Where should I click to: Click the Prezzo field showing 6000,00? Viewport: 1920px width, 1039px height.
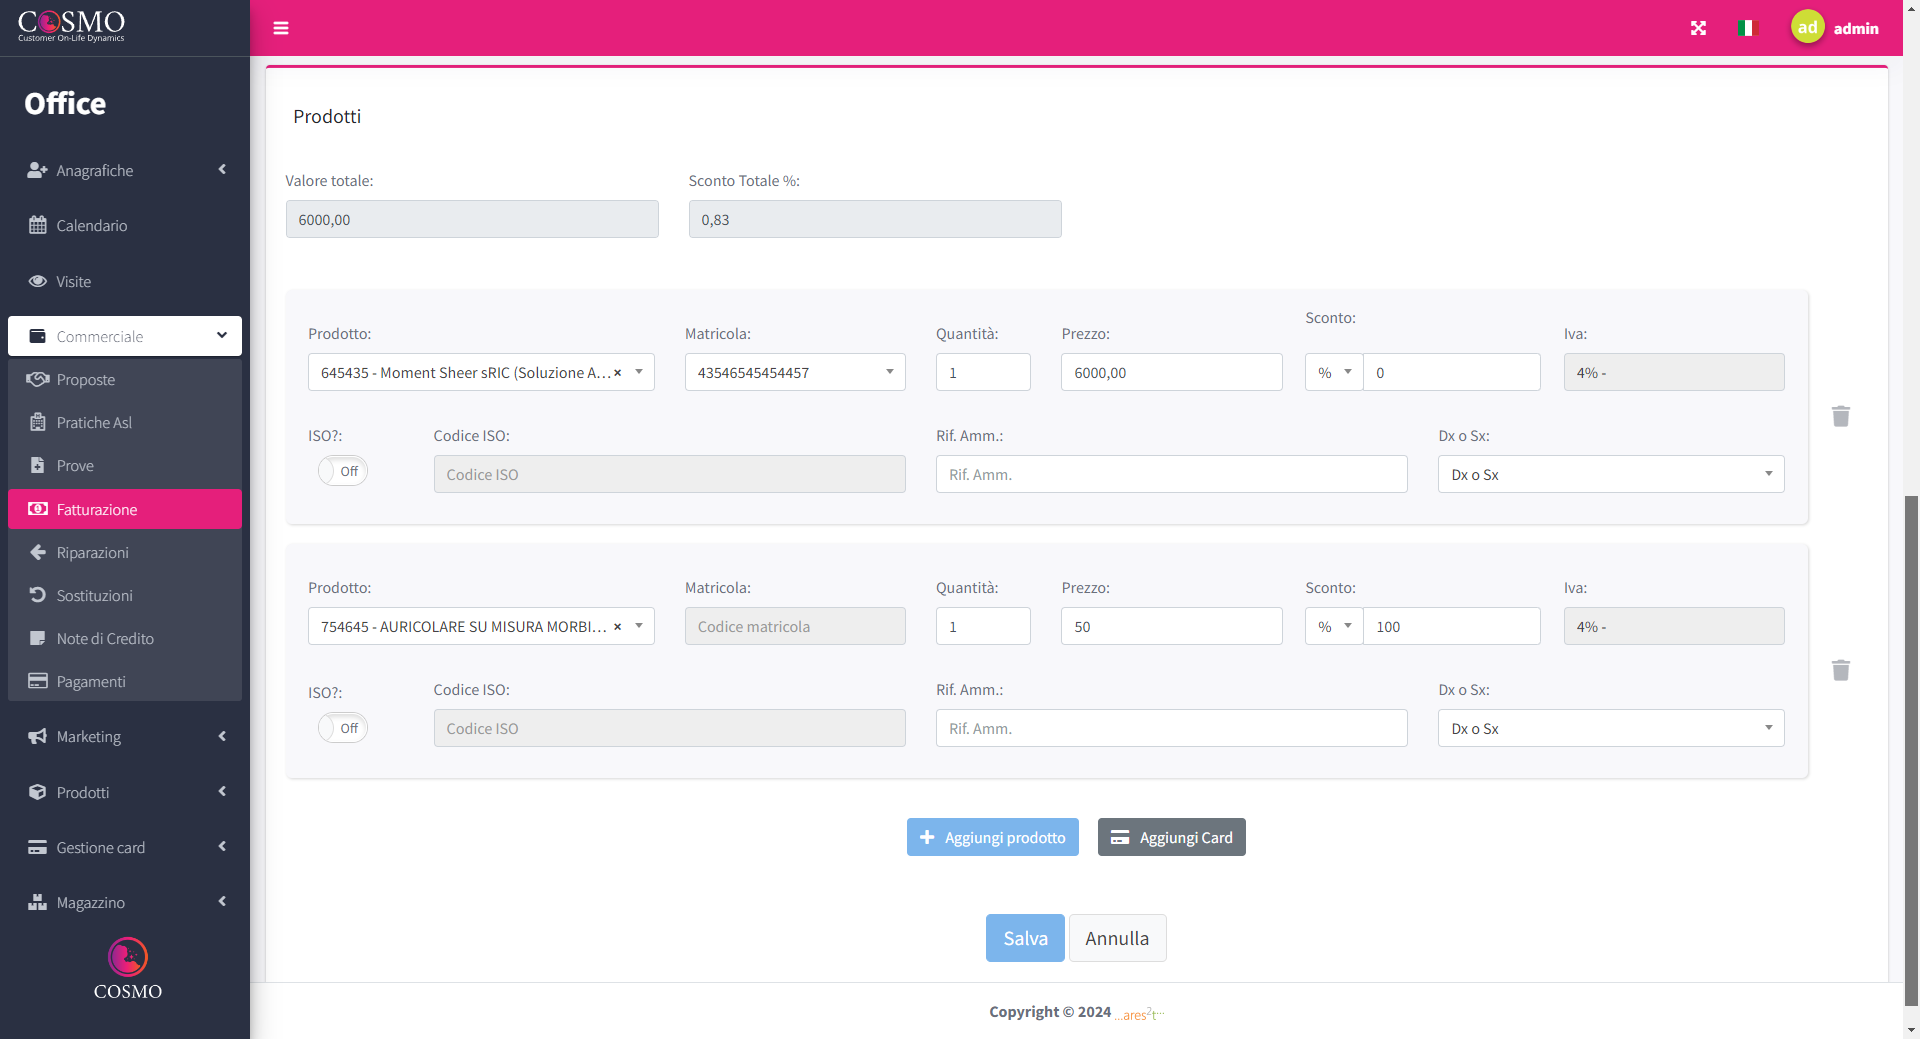click(x=1172, y=372)
